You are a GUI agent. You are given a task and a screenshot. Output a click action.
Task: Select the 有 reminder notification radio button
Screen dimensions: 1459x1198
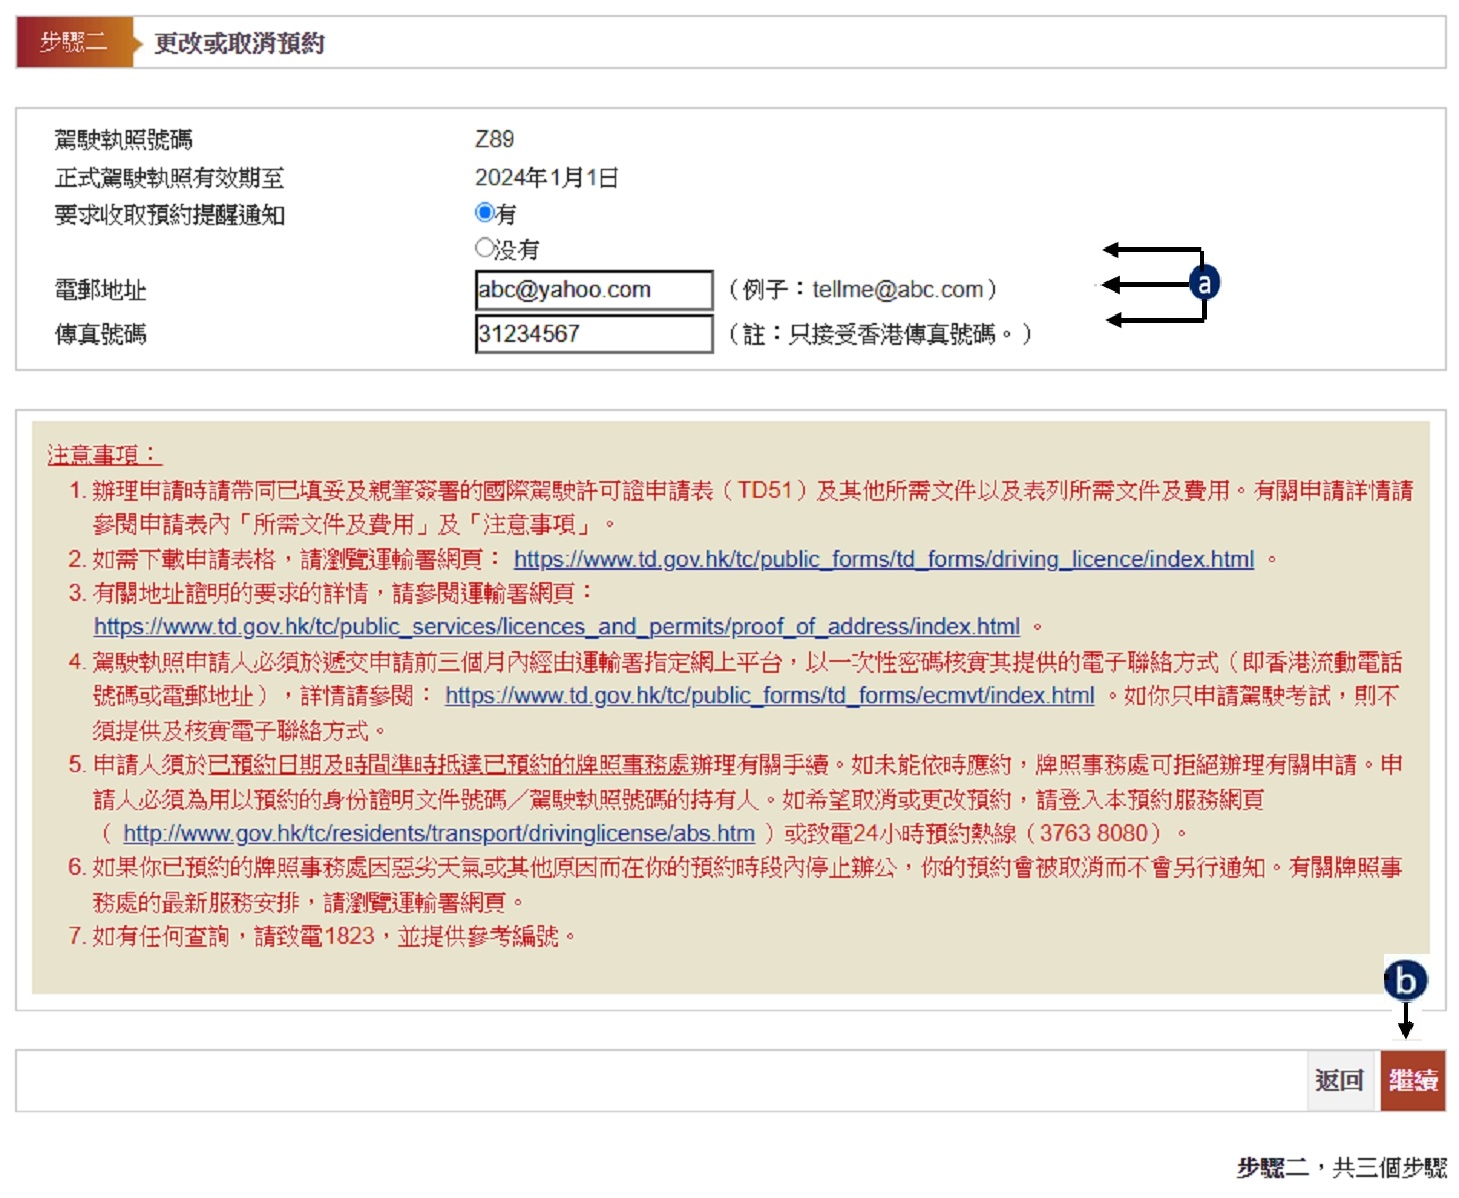click(485, 212)
